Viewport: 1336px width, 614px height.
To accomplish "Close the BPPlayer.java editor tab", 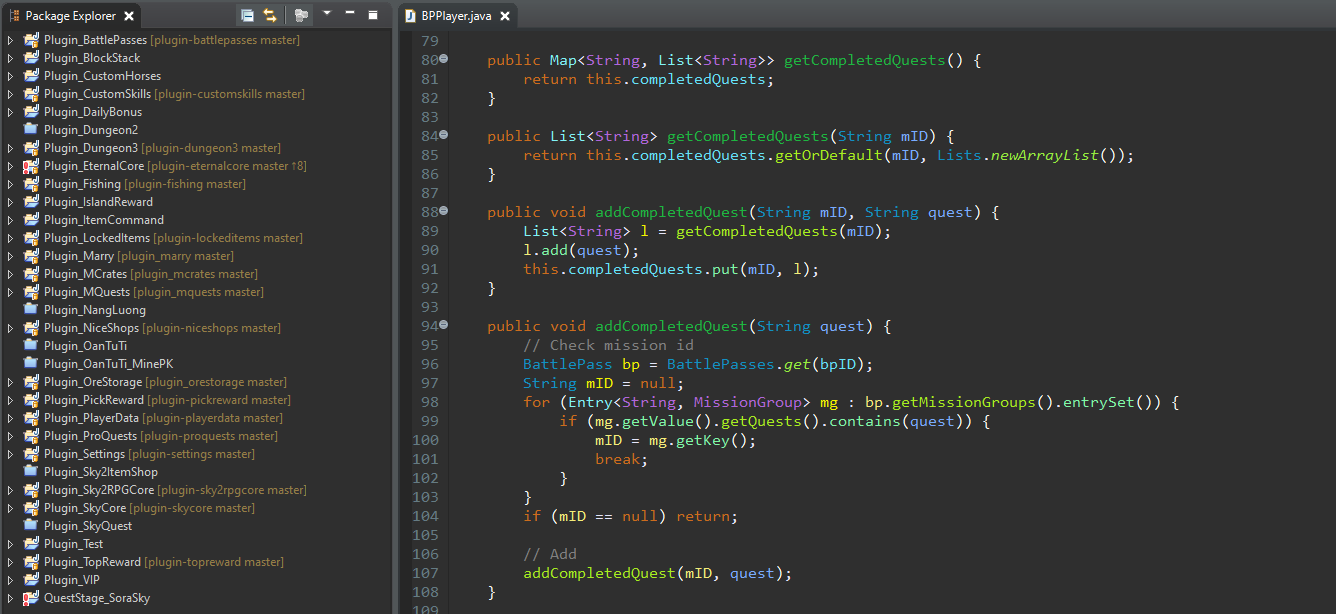I will 504,16.
